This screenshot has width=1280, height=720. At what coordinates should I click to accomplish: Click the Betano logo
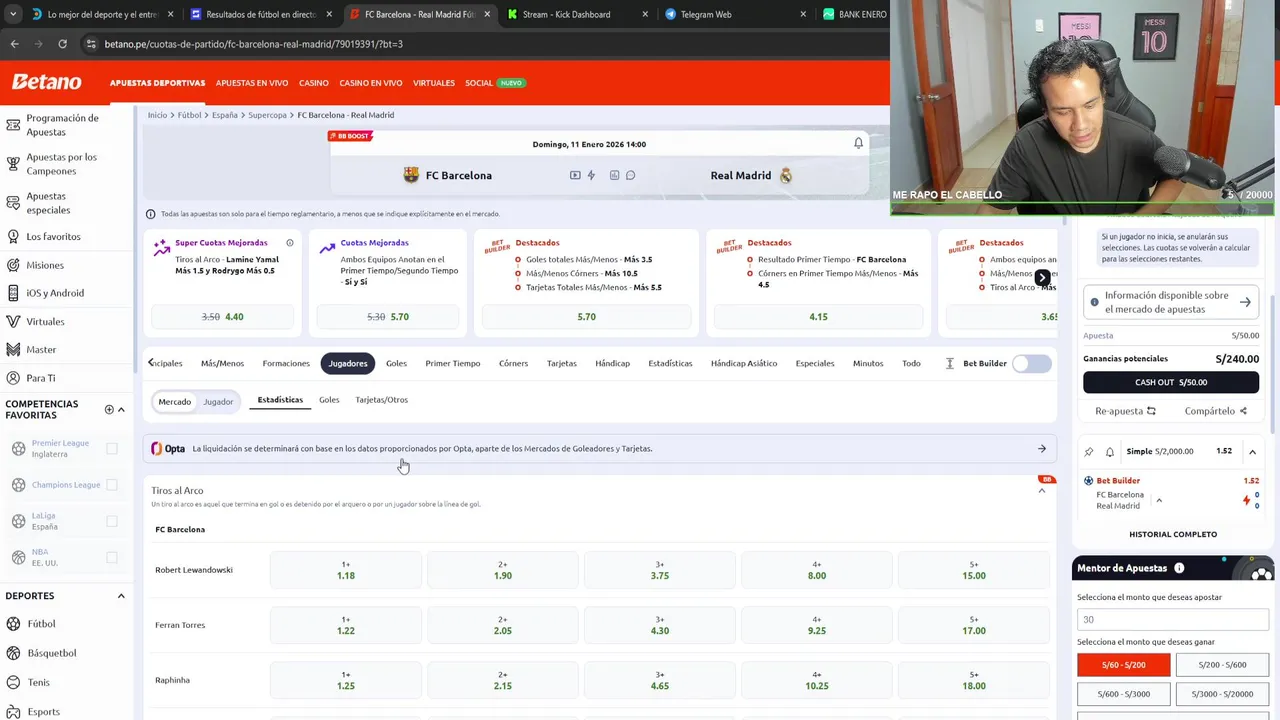[46, 82]
